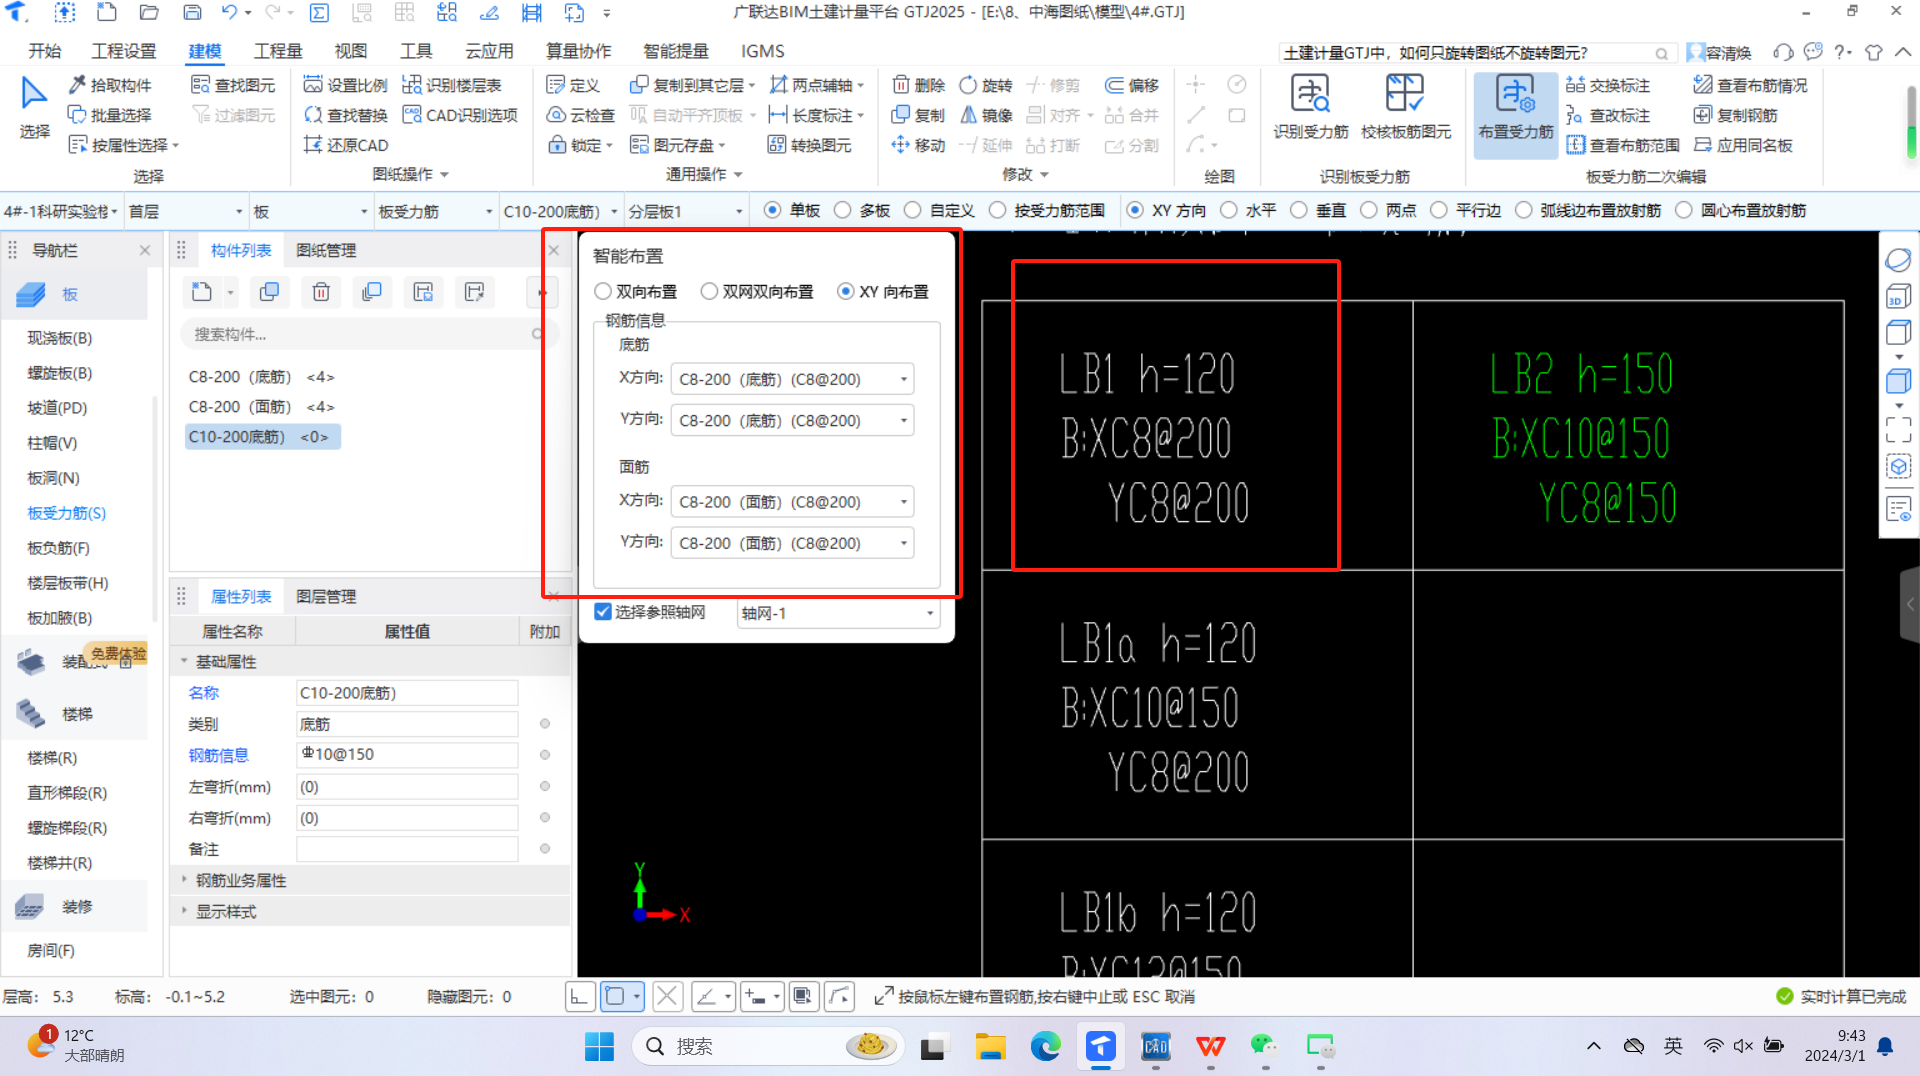Screen dimensions: 1920x1076
Task: Click the Windows Start button
Action: tap(599, 1047)
